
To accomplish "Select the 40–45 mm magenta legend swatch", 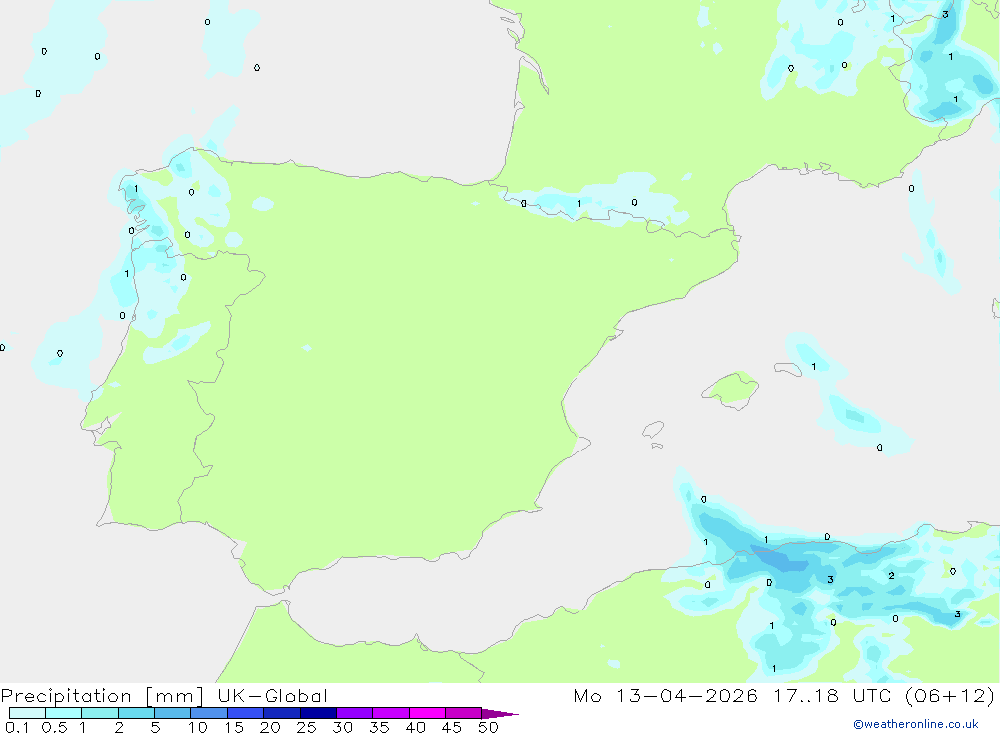I will (x=427, y=713).
